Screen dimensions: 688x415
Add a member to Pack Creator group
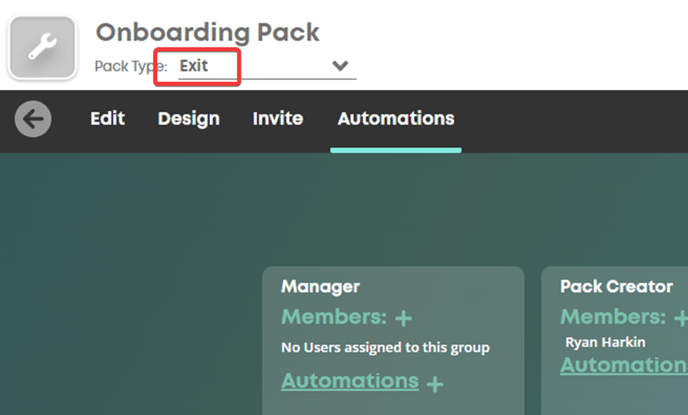point(681,318)
